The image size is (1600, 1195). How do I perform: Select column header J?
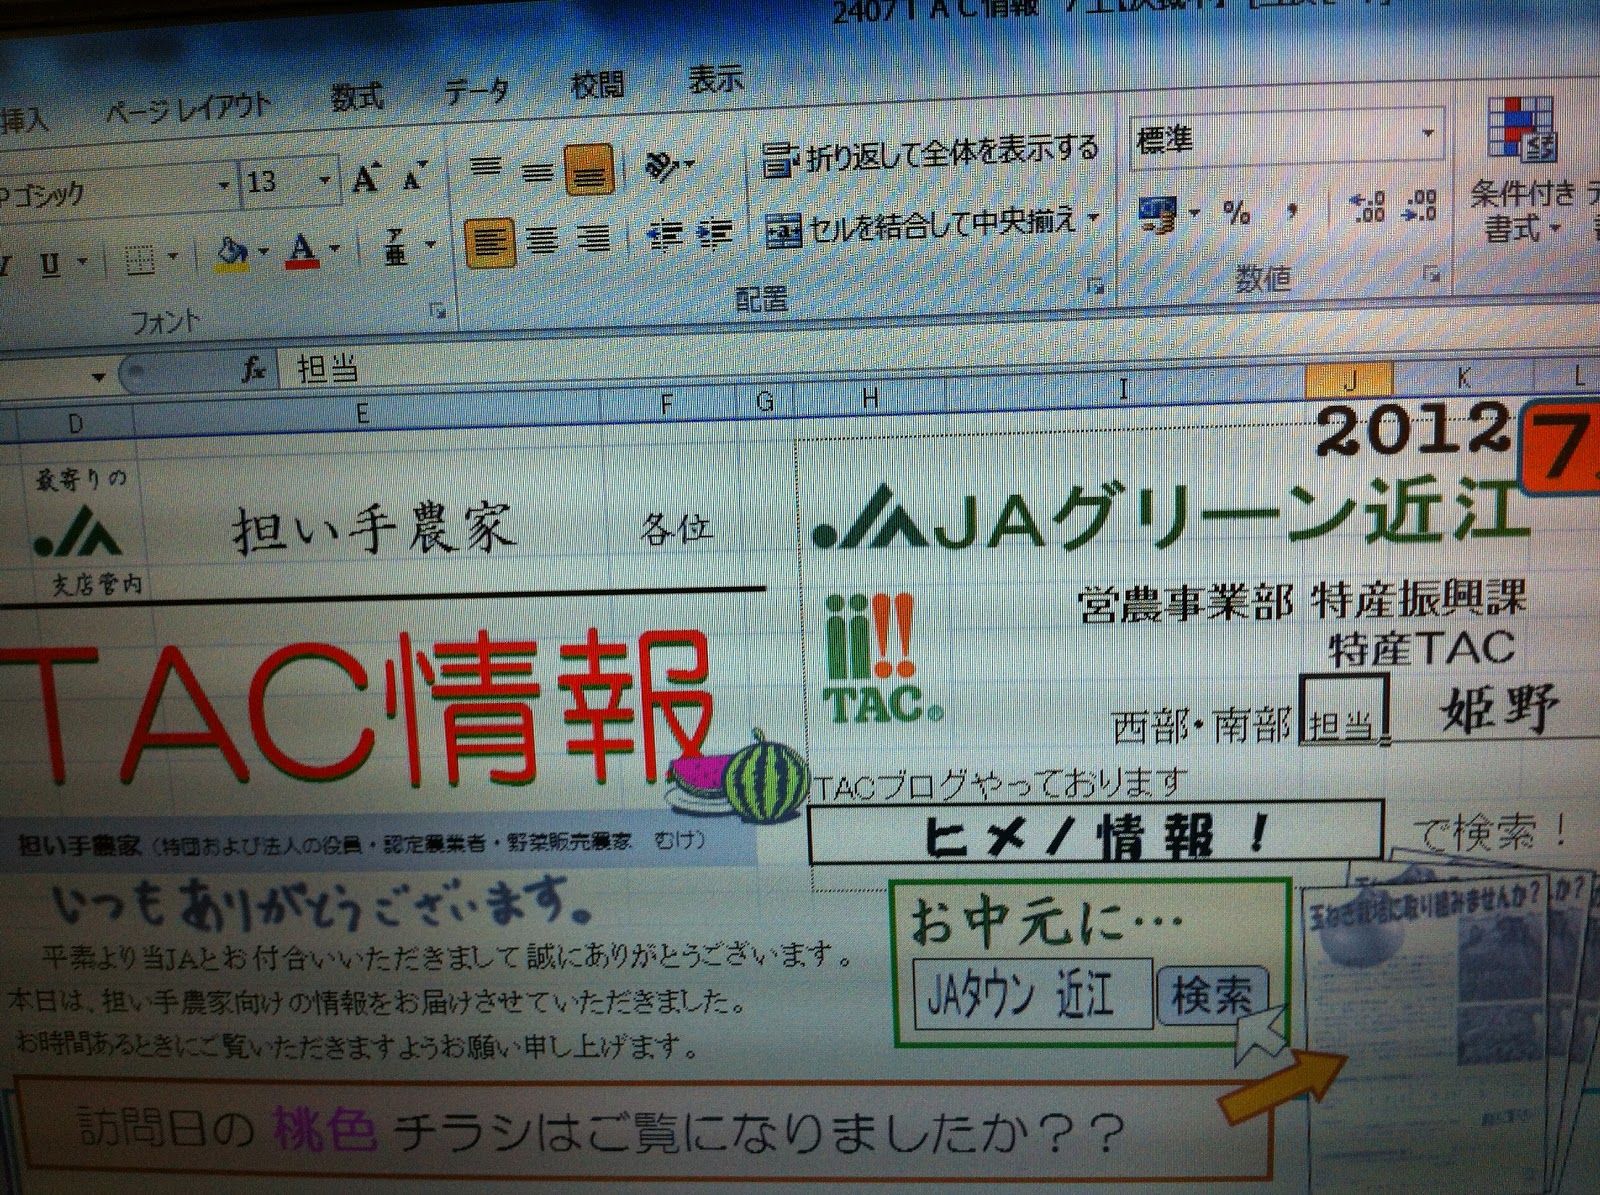pyautogui.click(x=1349, y=379)
